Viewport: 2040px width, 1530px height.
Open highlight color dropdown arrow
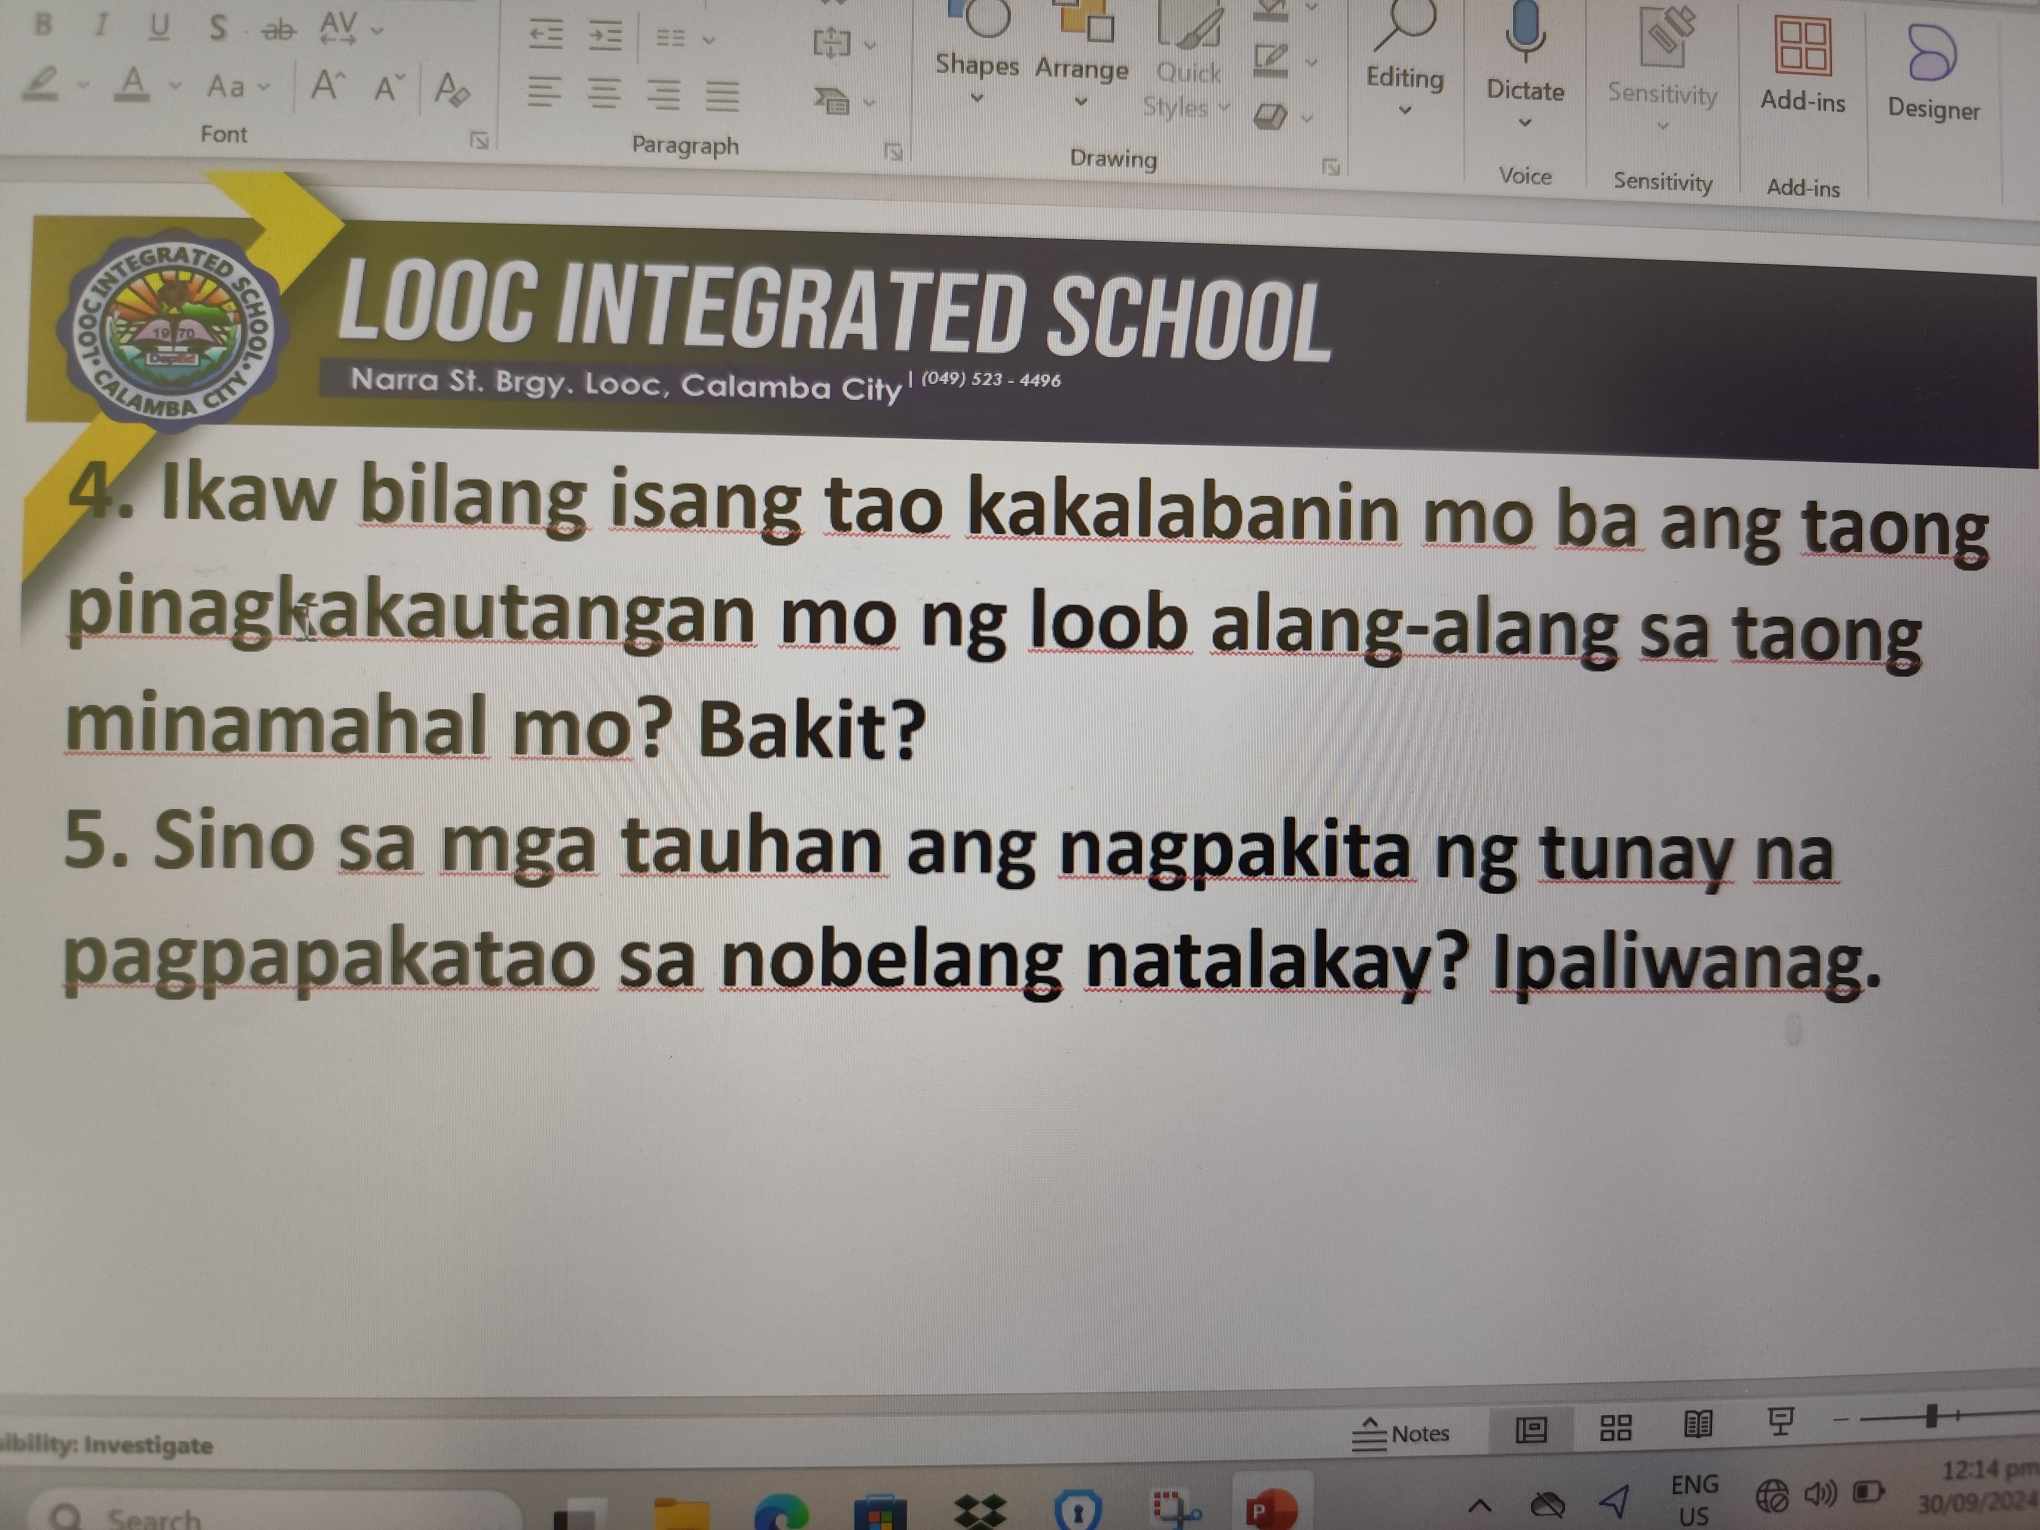tap(82, 84)
